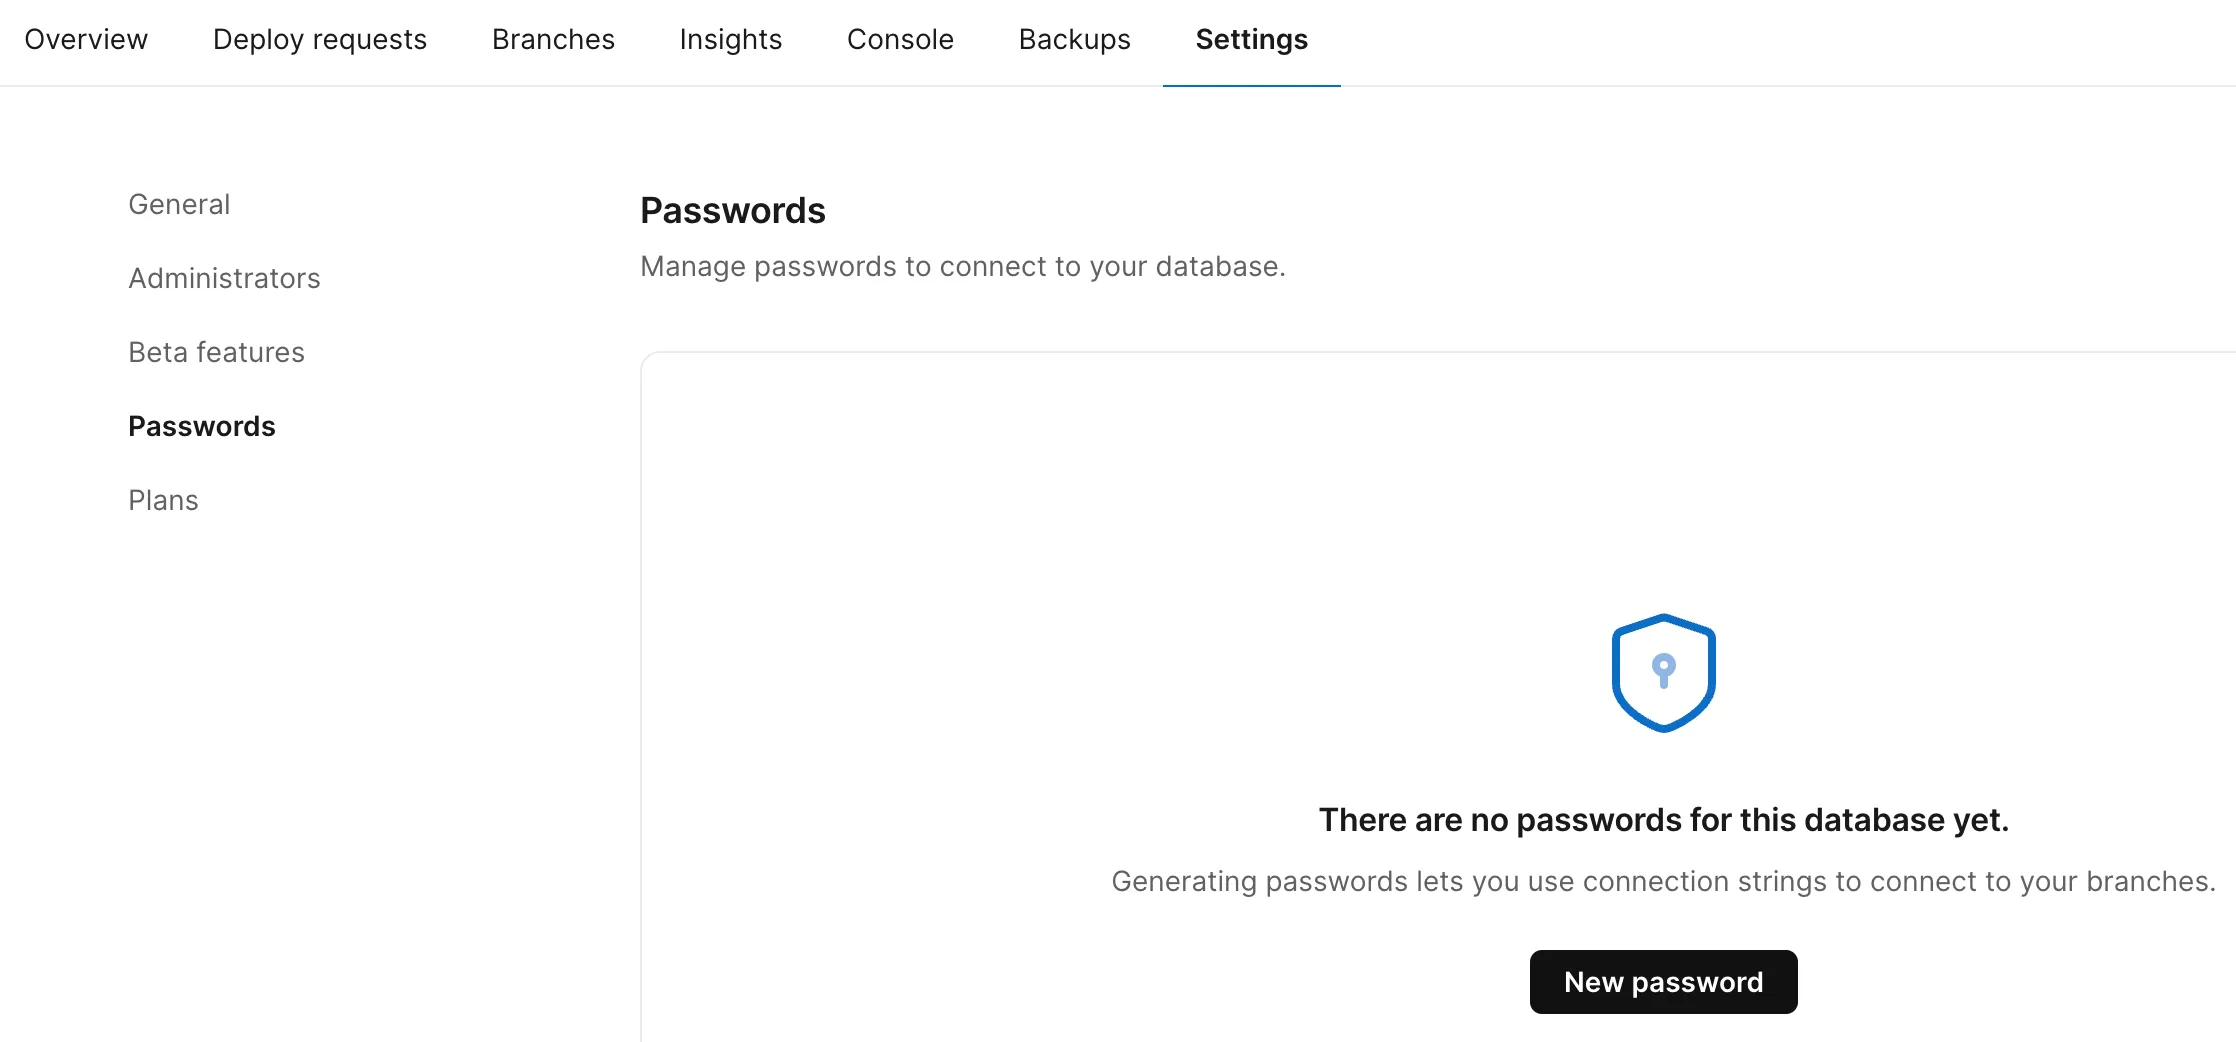Open the Insights tab
This screenshot has width=2236, height=1042.
pos(730,40)
